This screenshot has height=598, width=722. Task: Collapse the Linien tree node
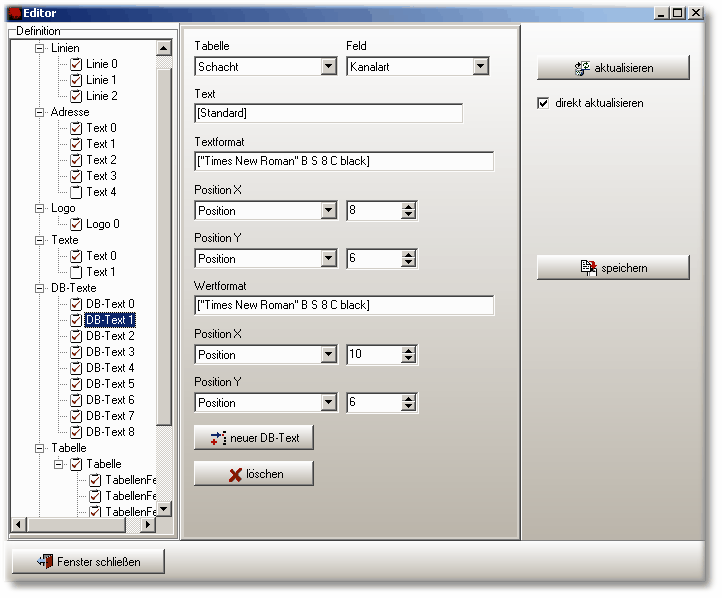click(x=40, y=48)
